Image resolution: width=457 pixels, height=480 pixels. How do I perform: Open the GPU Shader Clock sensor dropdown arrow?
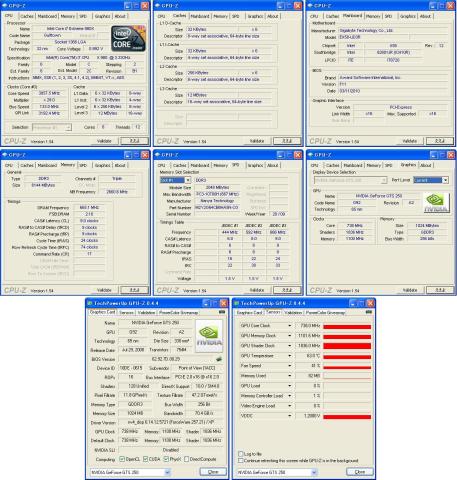[289, 346]
